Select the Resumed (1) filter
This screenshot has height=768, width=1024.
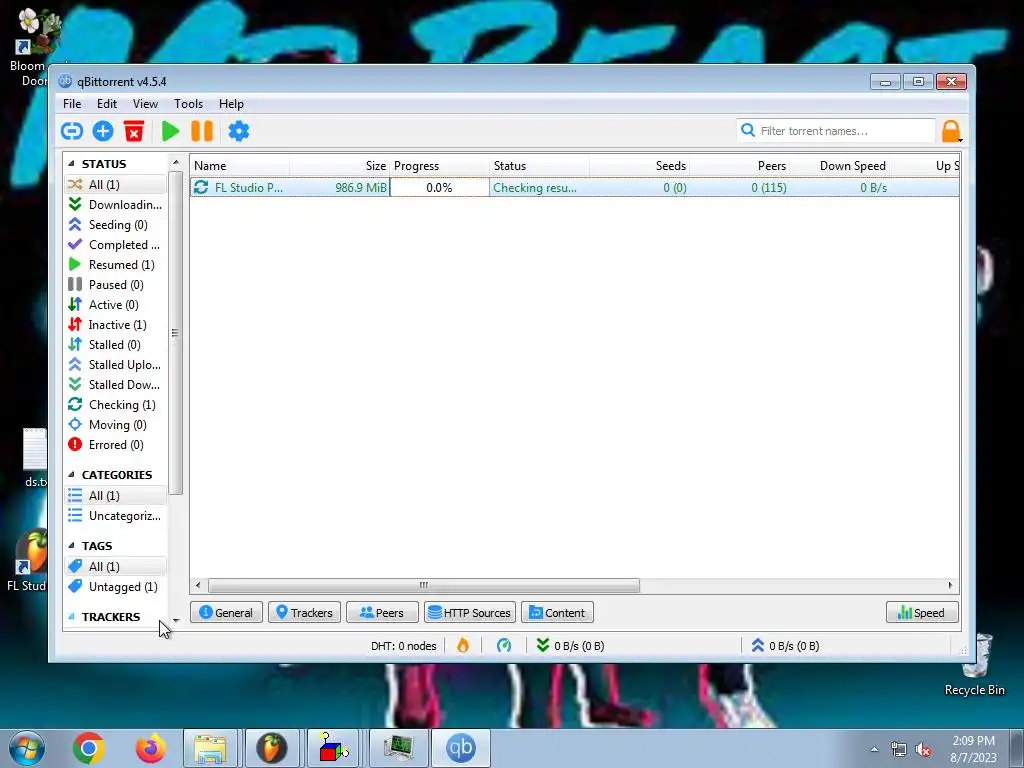[116, 265]
